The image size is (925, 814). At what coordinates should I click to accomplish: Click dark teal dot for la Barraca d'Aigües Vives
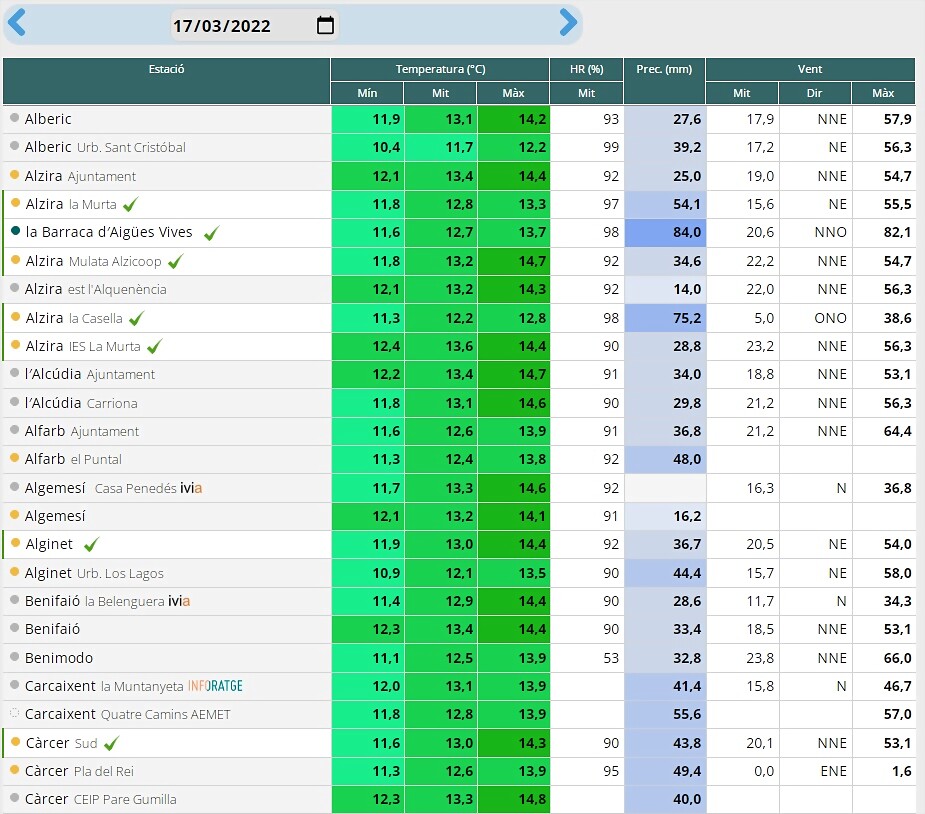point(15,231)
